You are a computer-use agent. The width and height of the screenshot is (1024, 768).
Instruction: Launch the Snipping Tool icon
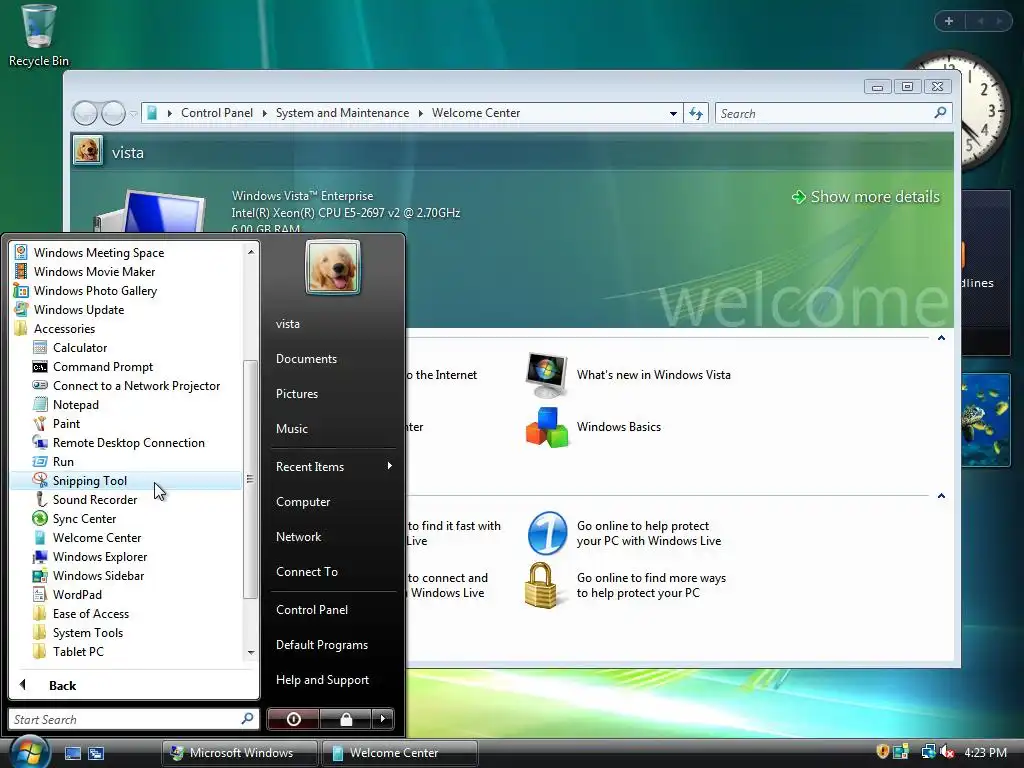coord(40,480)
